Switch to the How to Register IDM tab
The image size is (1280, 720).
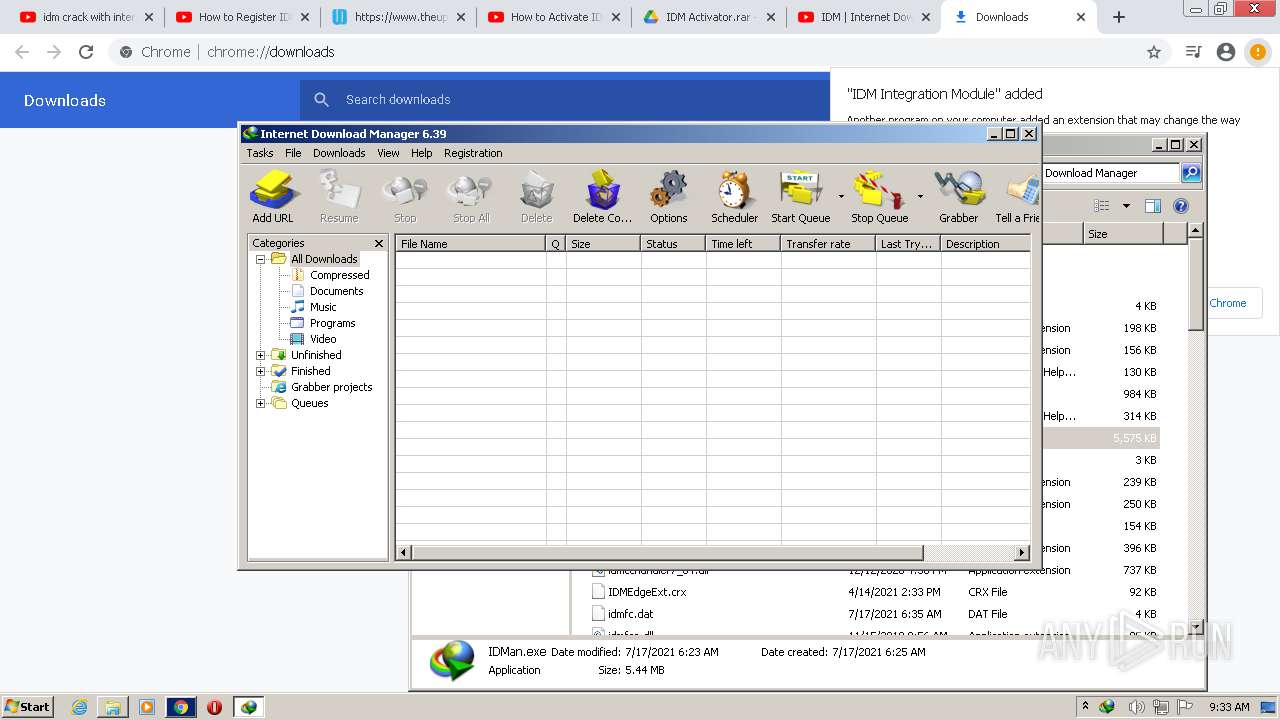243,17
